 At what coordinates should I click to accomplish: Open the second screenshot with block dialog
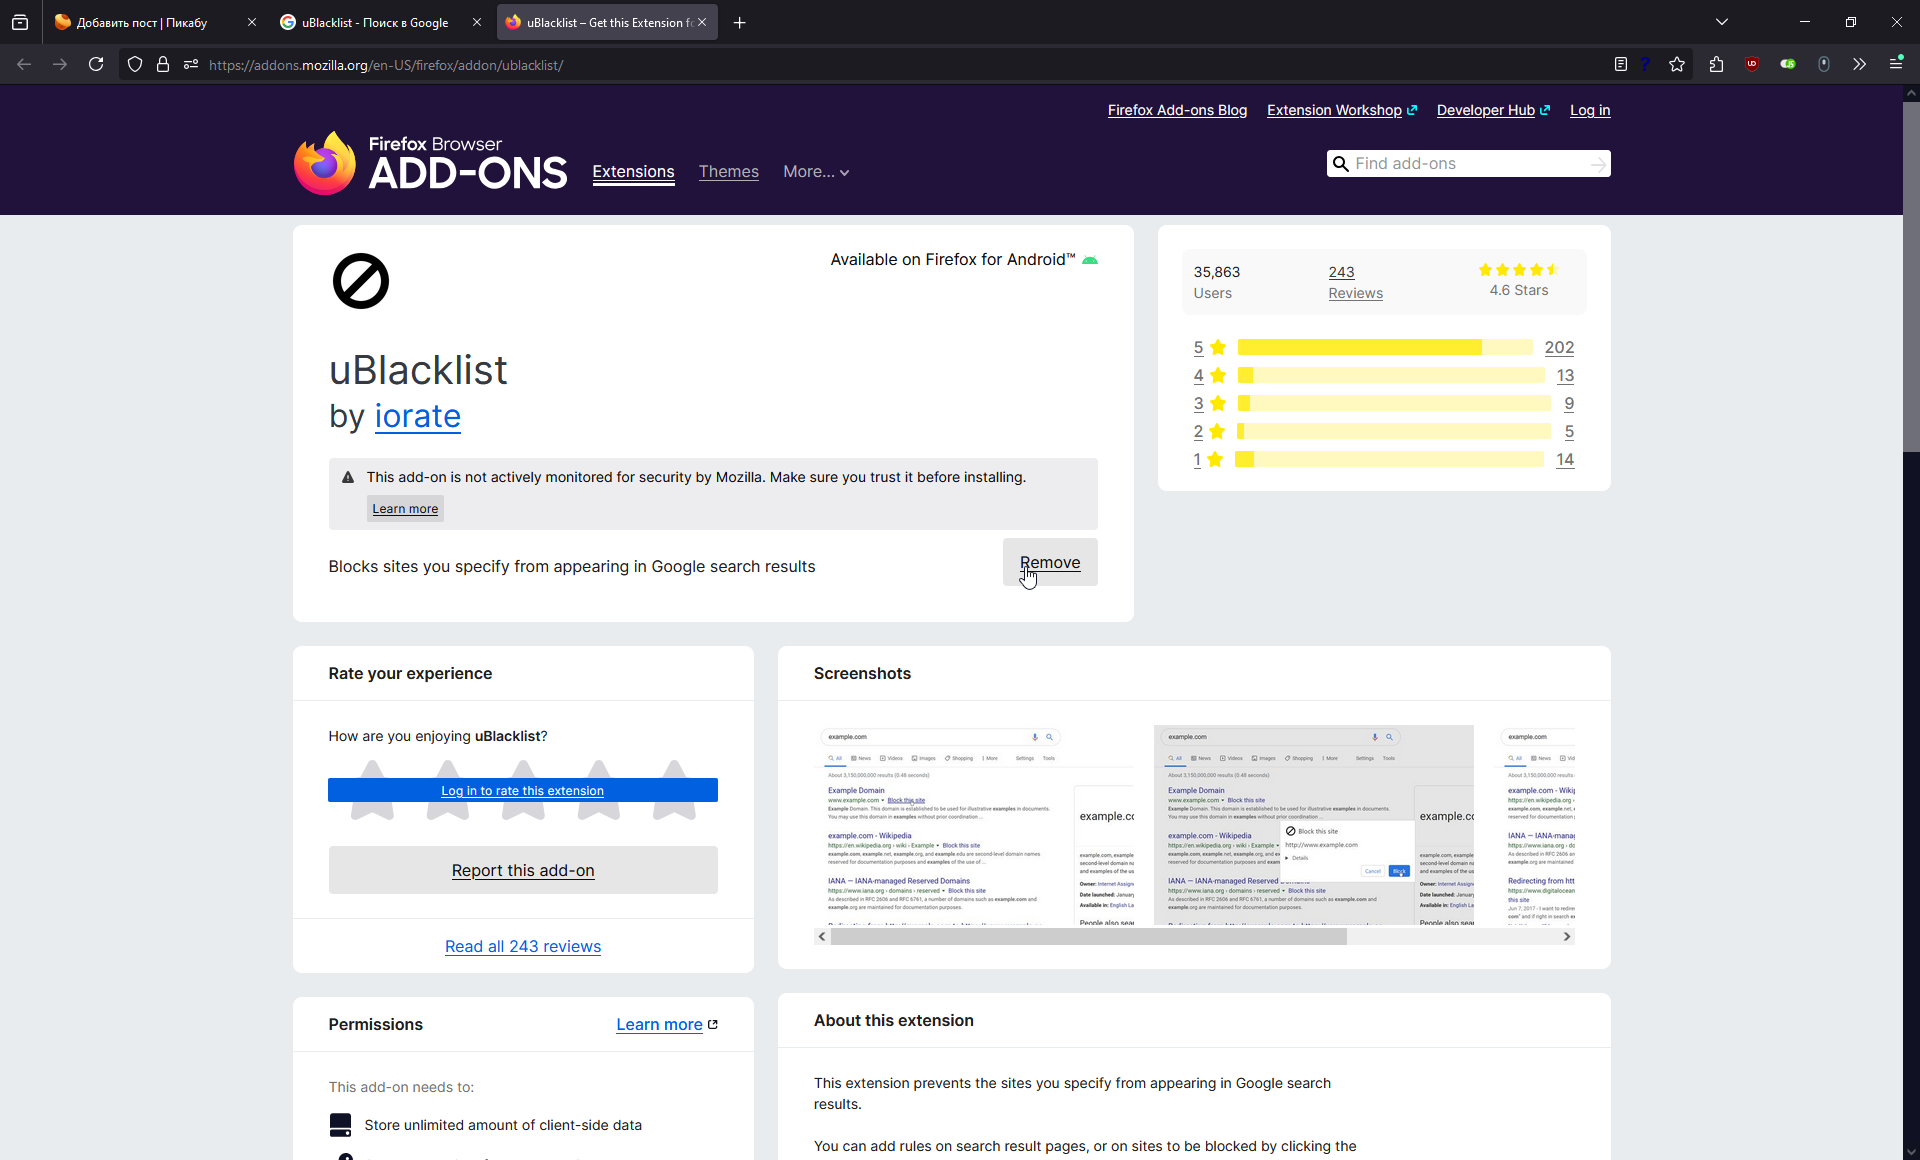[x=1314, y=825]
